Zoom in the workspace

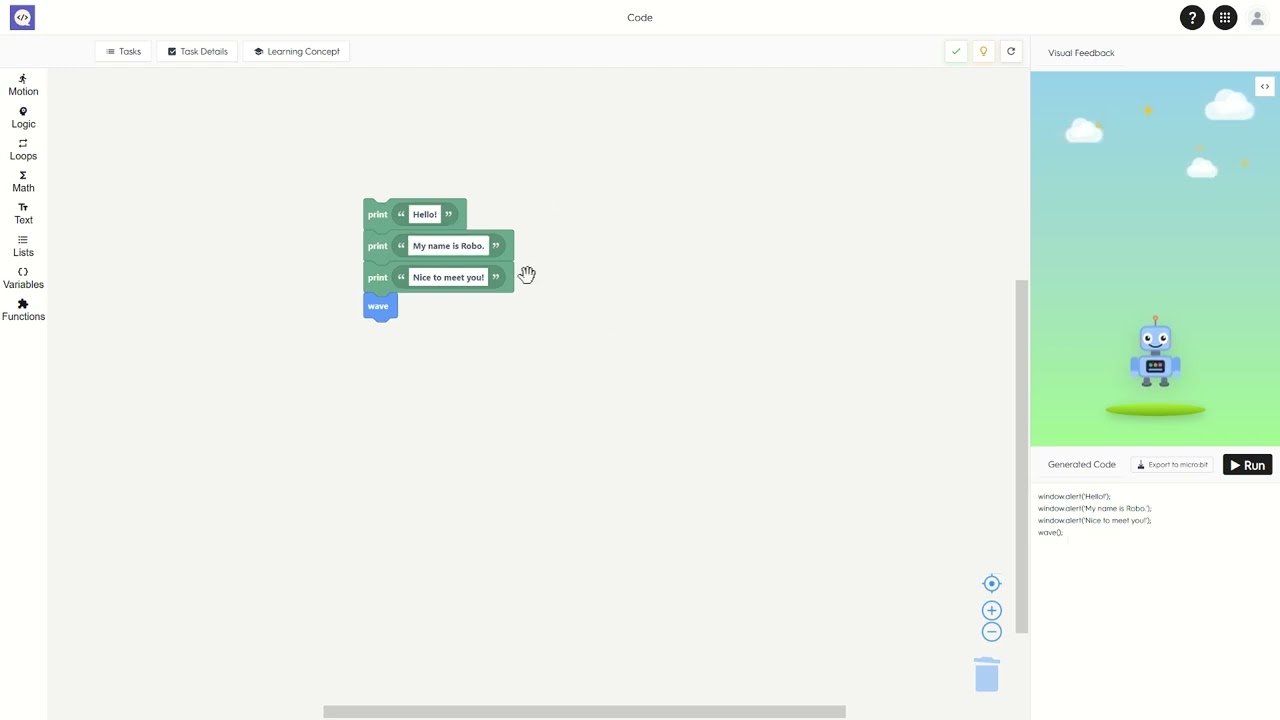pyautogui.click(x=992, y=610)
